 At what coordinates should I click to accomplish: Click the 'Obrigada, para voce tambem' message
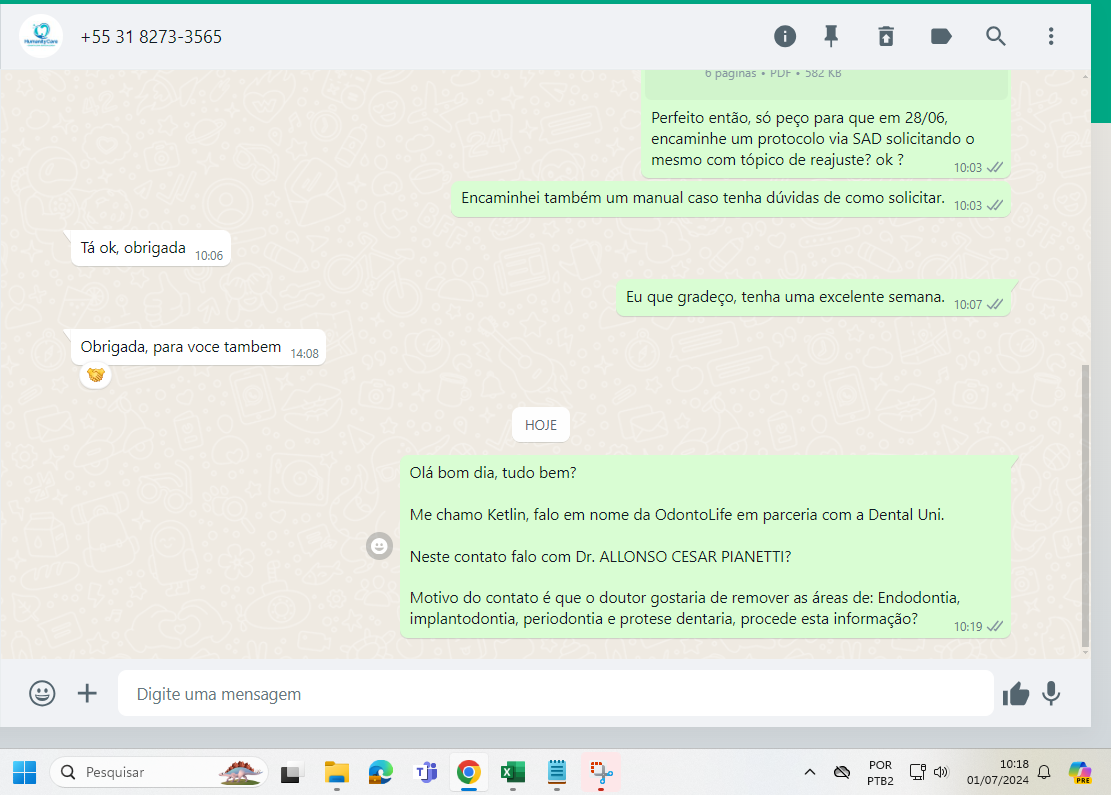tap(198, 347)
